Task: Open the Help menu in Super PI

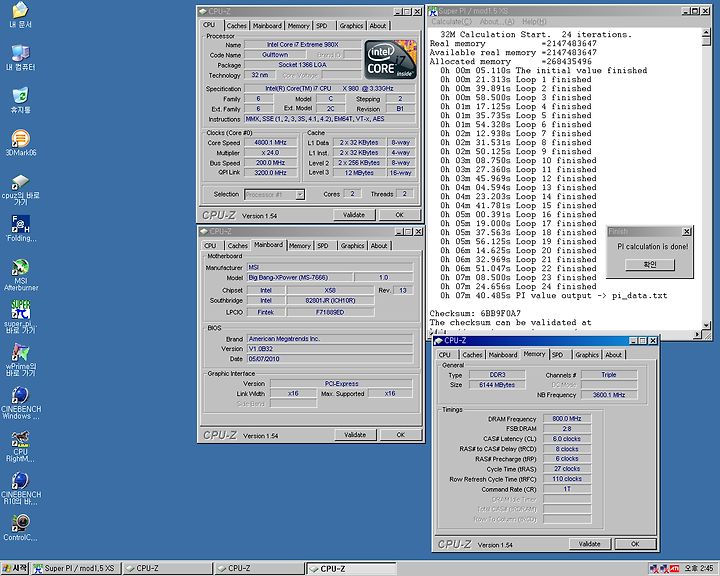Action: coord(534,22)
